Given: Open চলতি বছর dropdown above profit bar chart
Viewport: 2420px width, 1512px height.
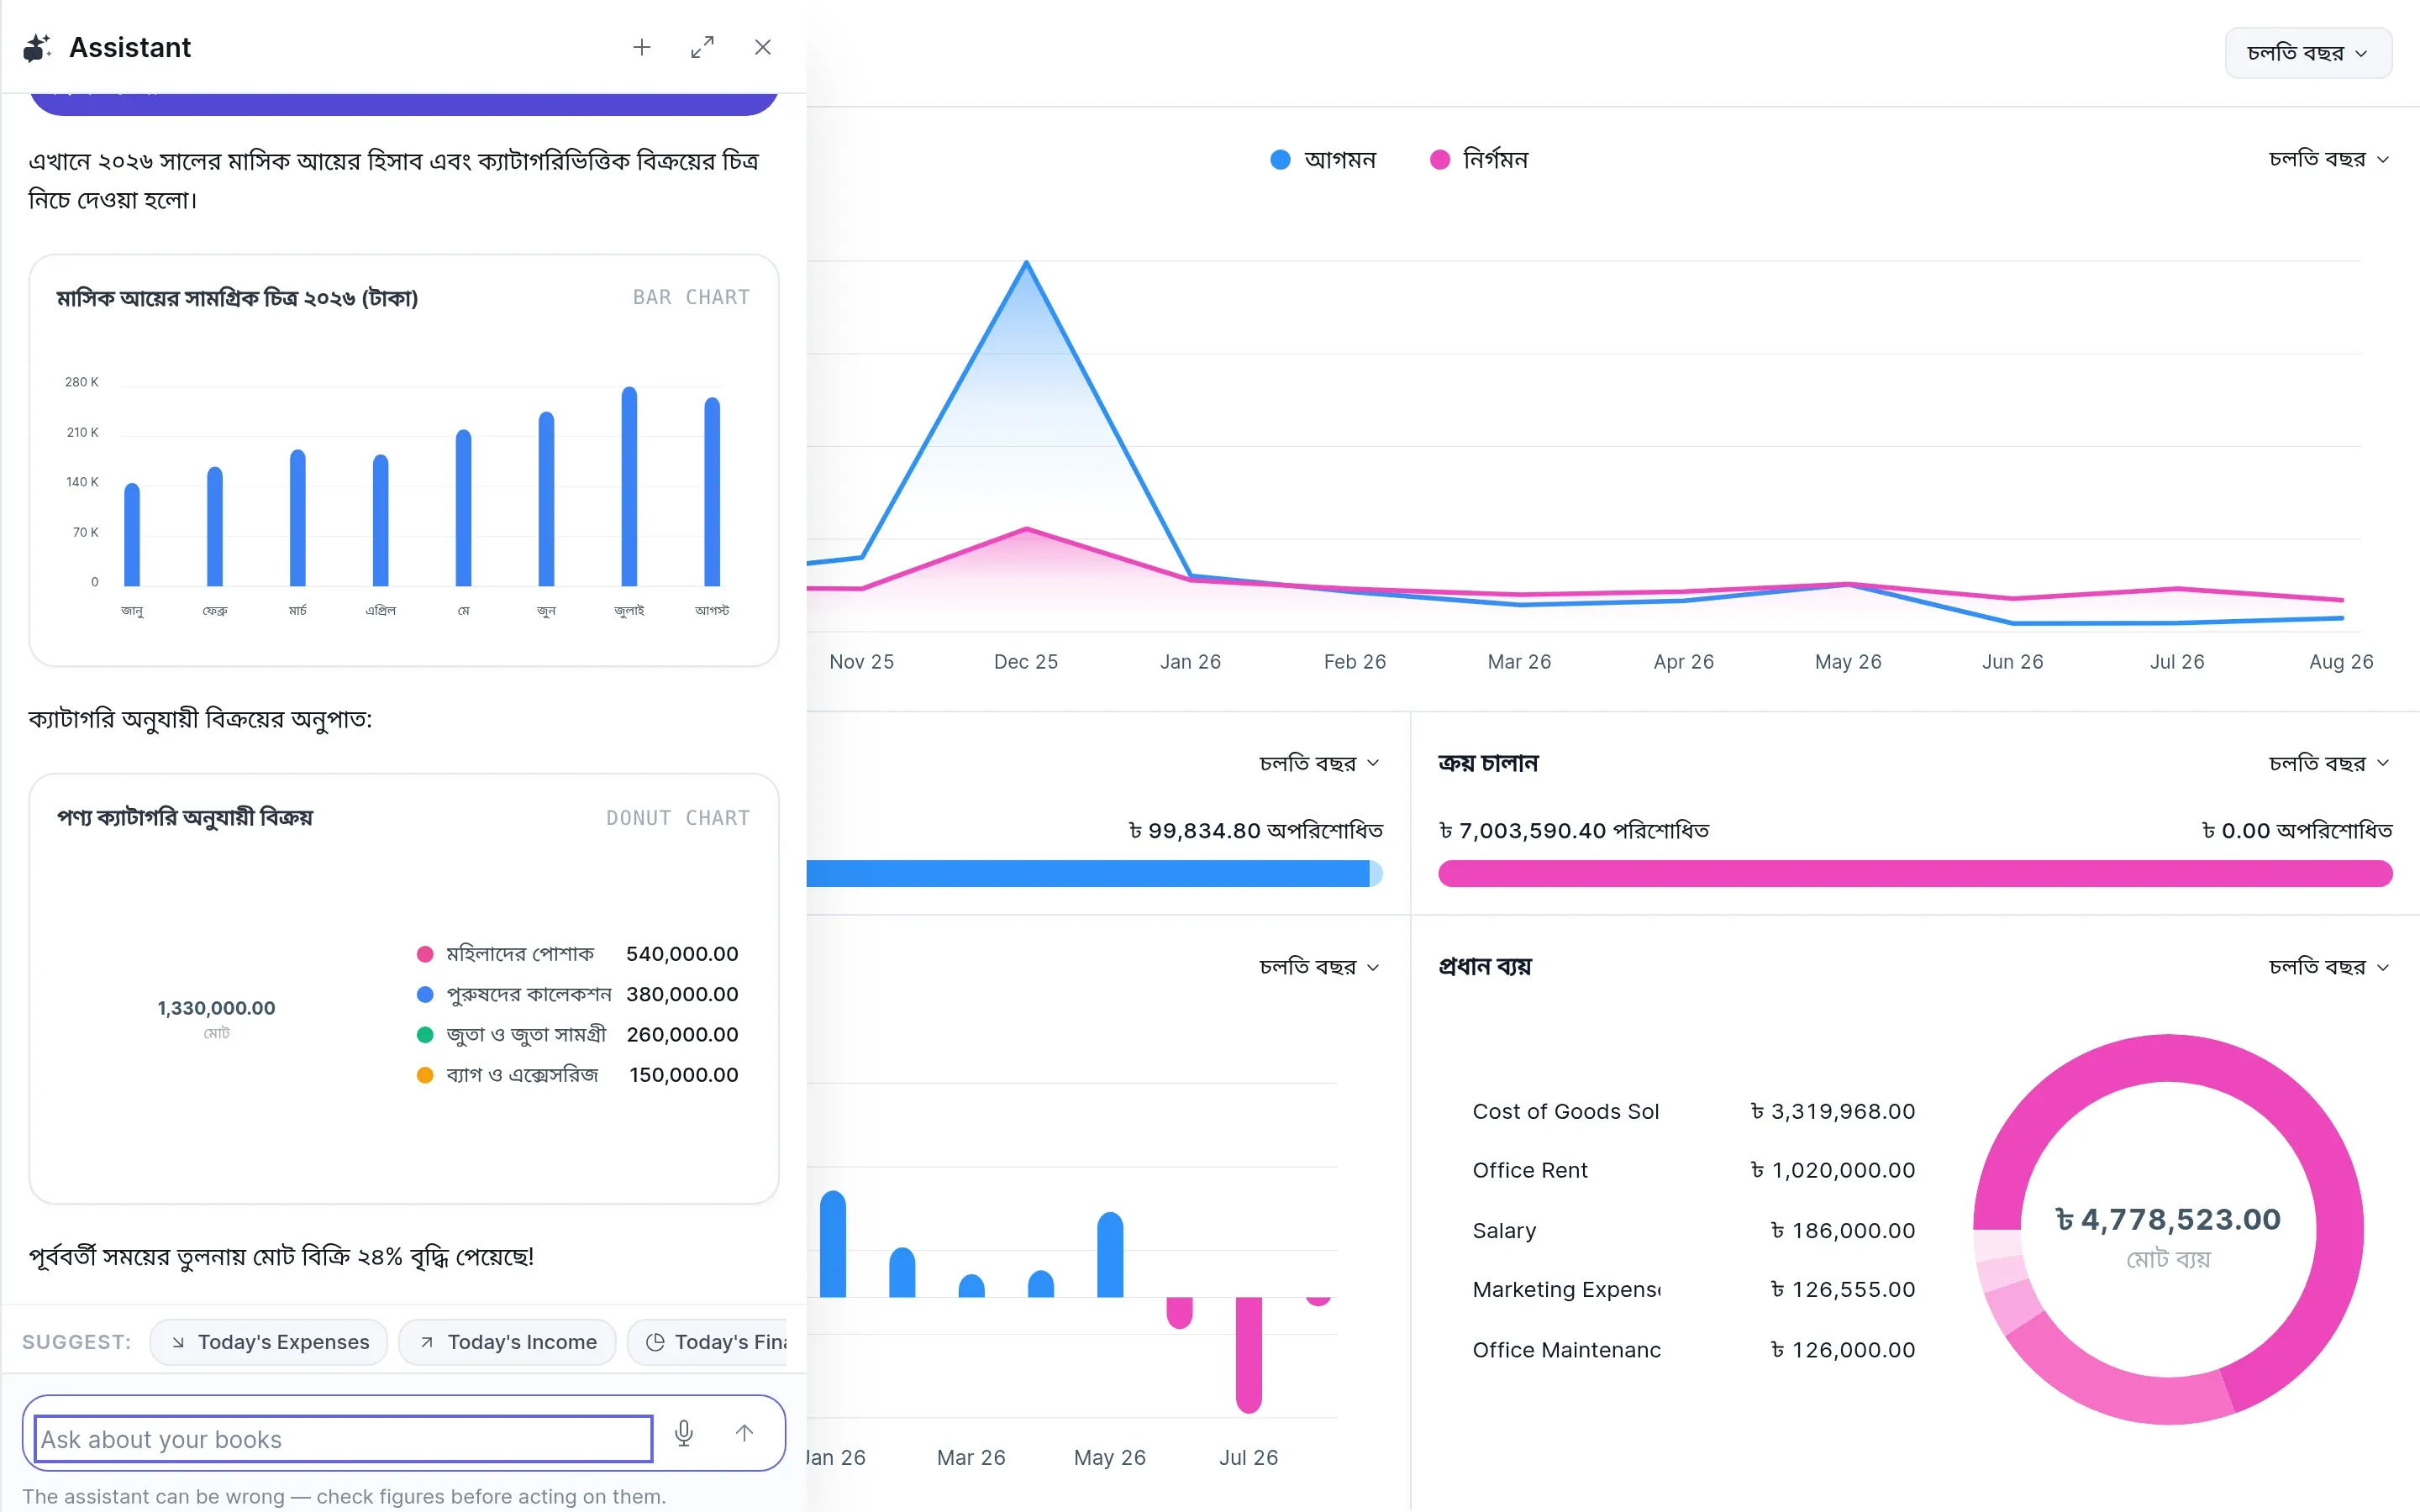Looking at the screenshot, I should (x=1319, y=967).
